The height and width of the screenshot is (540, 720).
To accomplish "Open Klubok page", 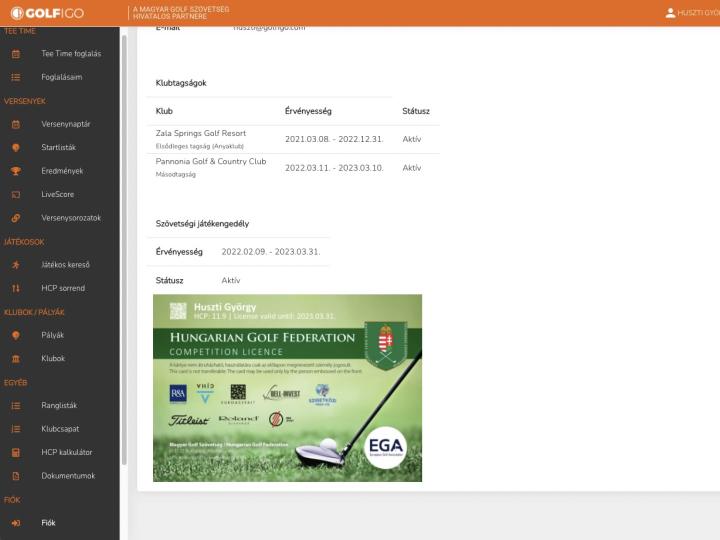I will [53, 359].
